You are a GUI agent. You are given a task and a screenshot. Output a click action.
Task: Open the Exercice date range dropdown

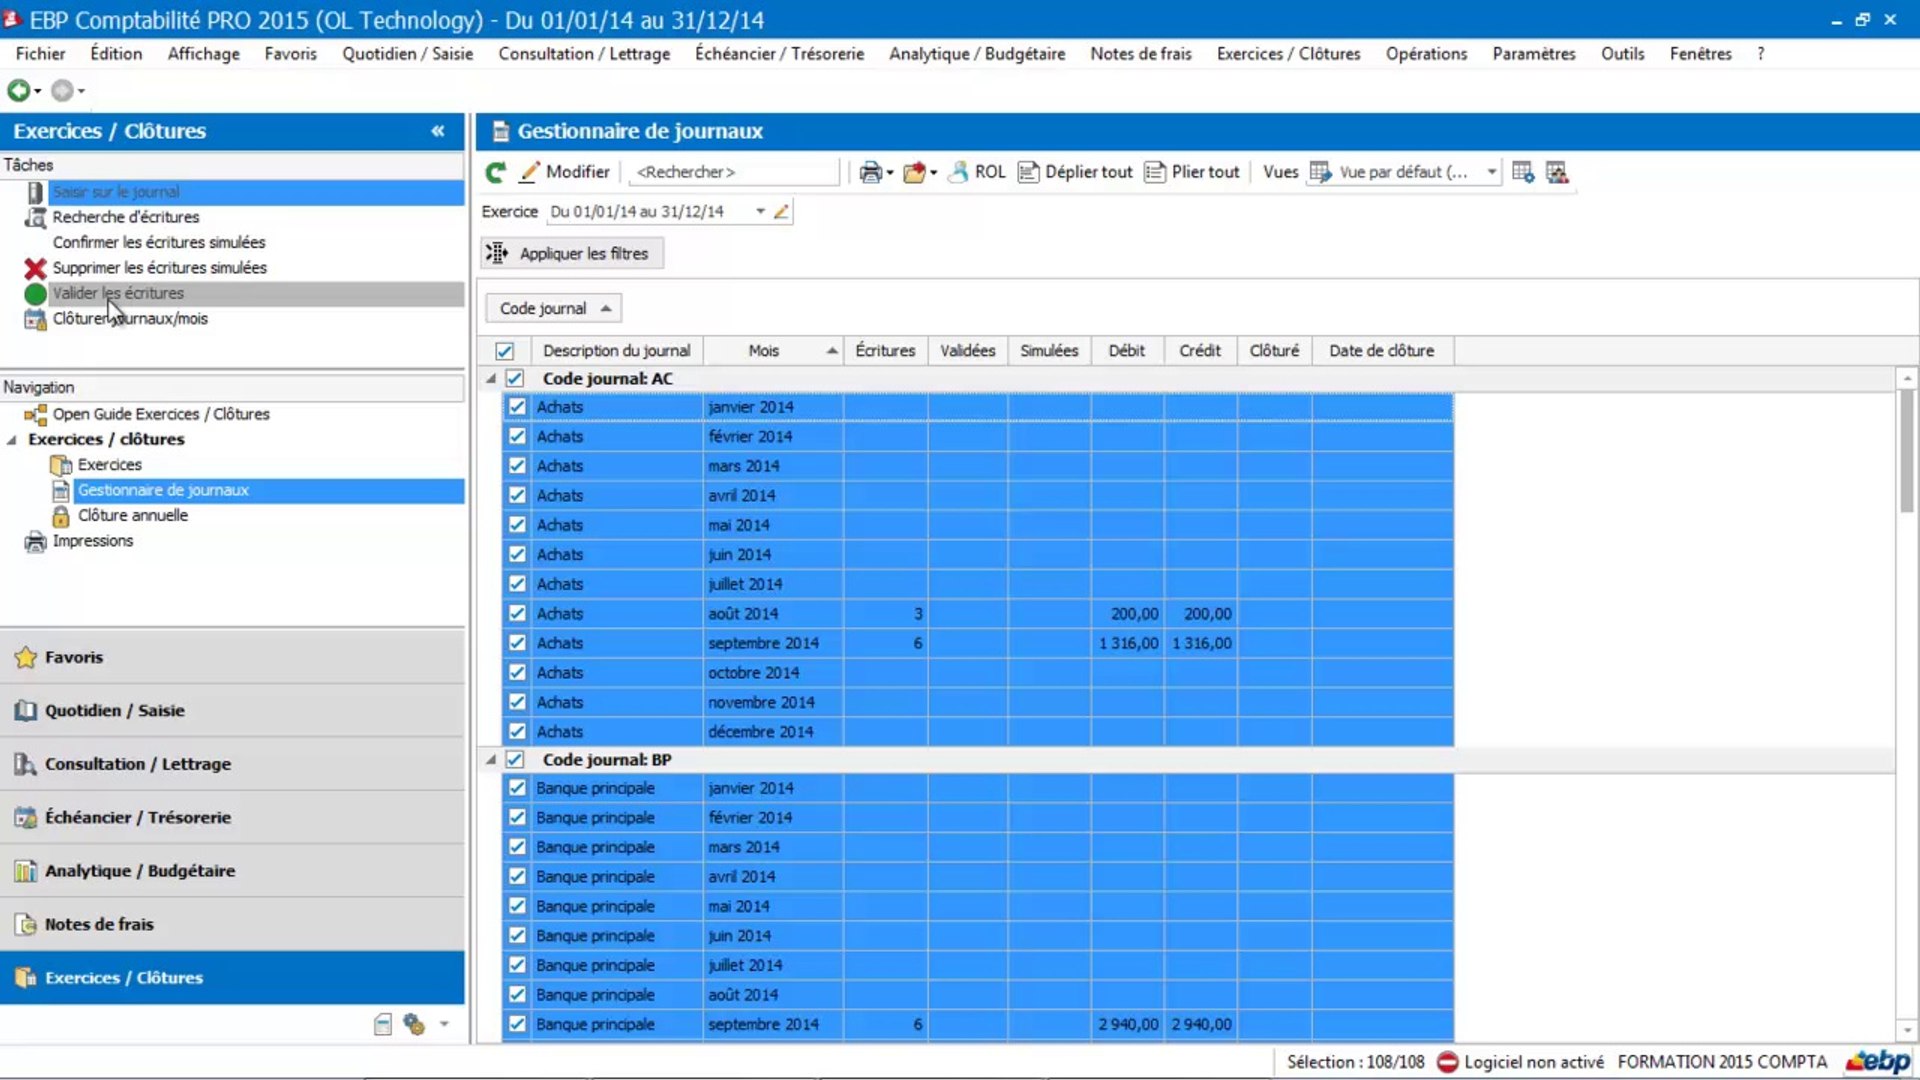pyautogui.click(x=760, y=212)
